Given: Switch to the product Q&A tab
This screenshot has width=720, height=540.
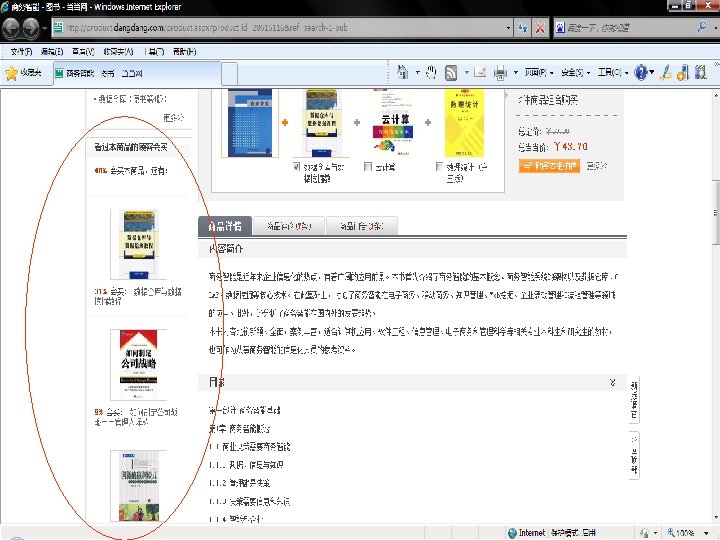Looking at the screenshot, I should 362,226.
